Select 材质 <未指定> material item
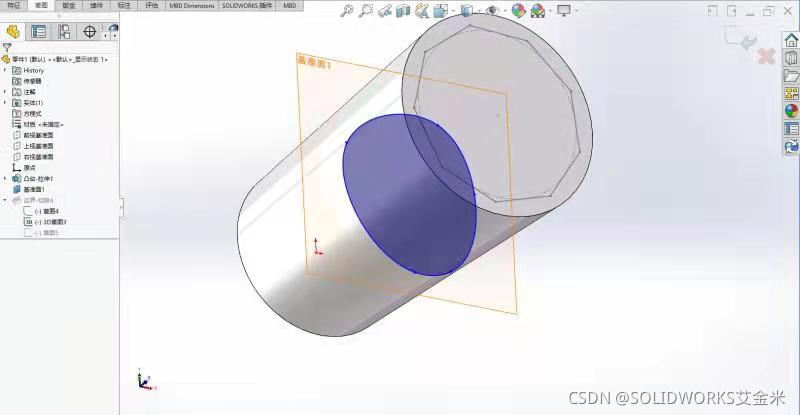 38,124
